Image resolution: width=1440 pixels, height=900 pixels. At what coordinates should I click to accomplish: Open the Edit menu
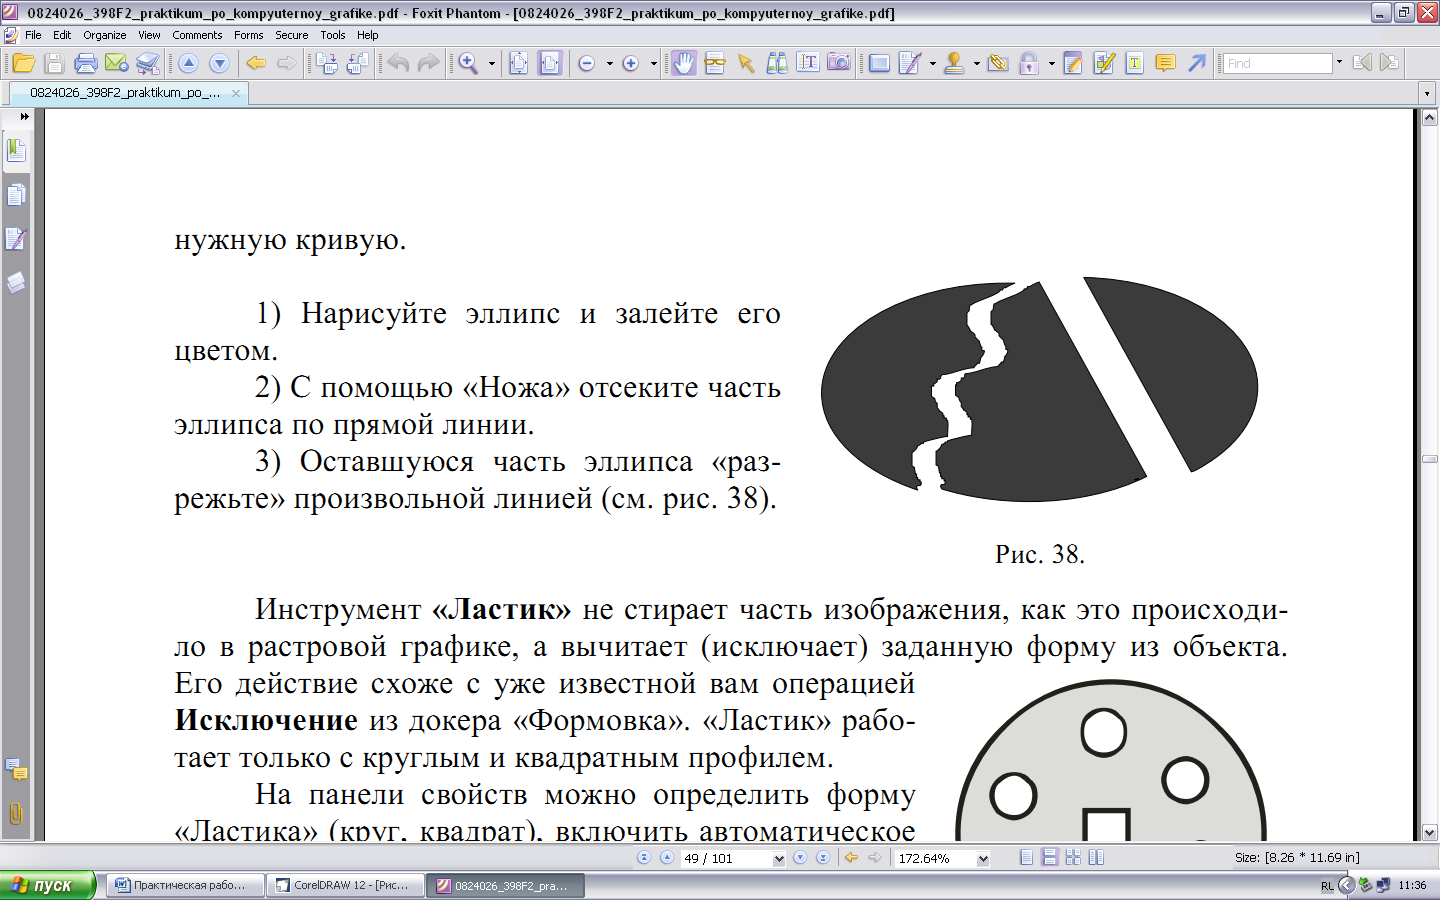62,35
